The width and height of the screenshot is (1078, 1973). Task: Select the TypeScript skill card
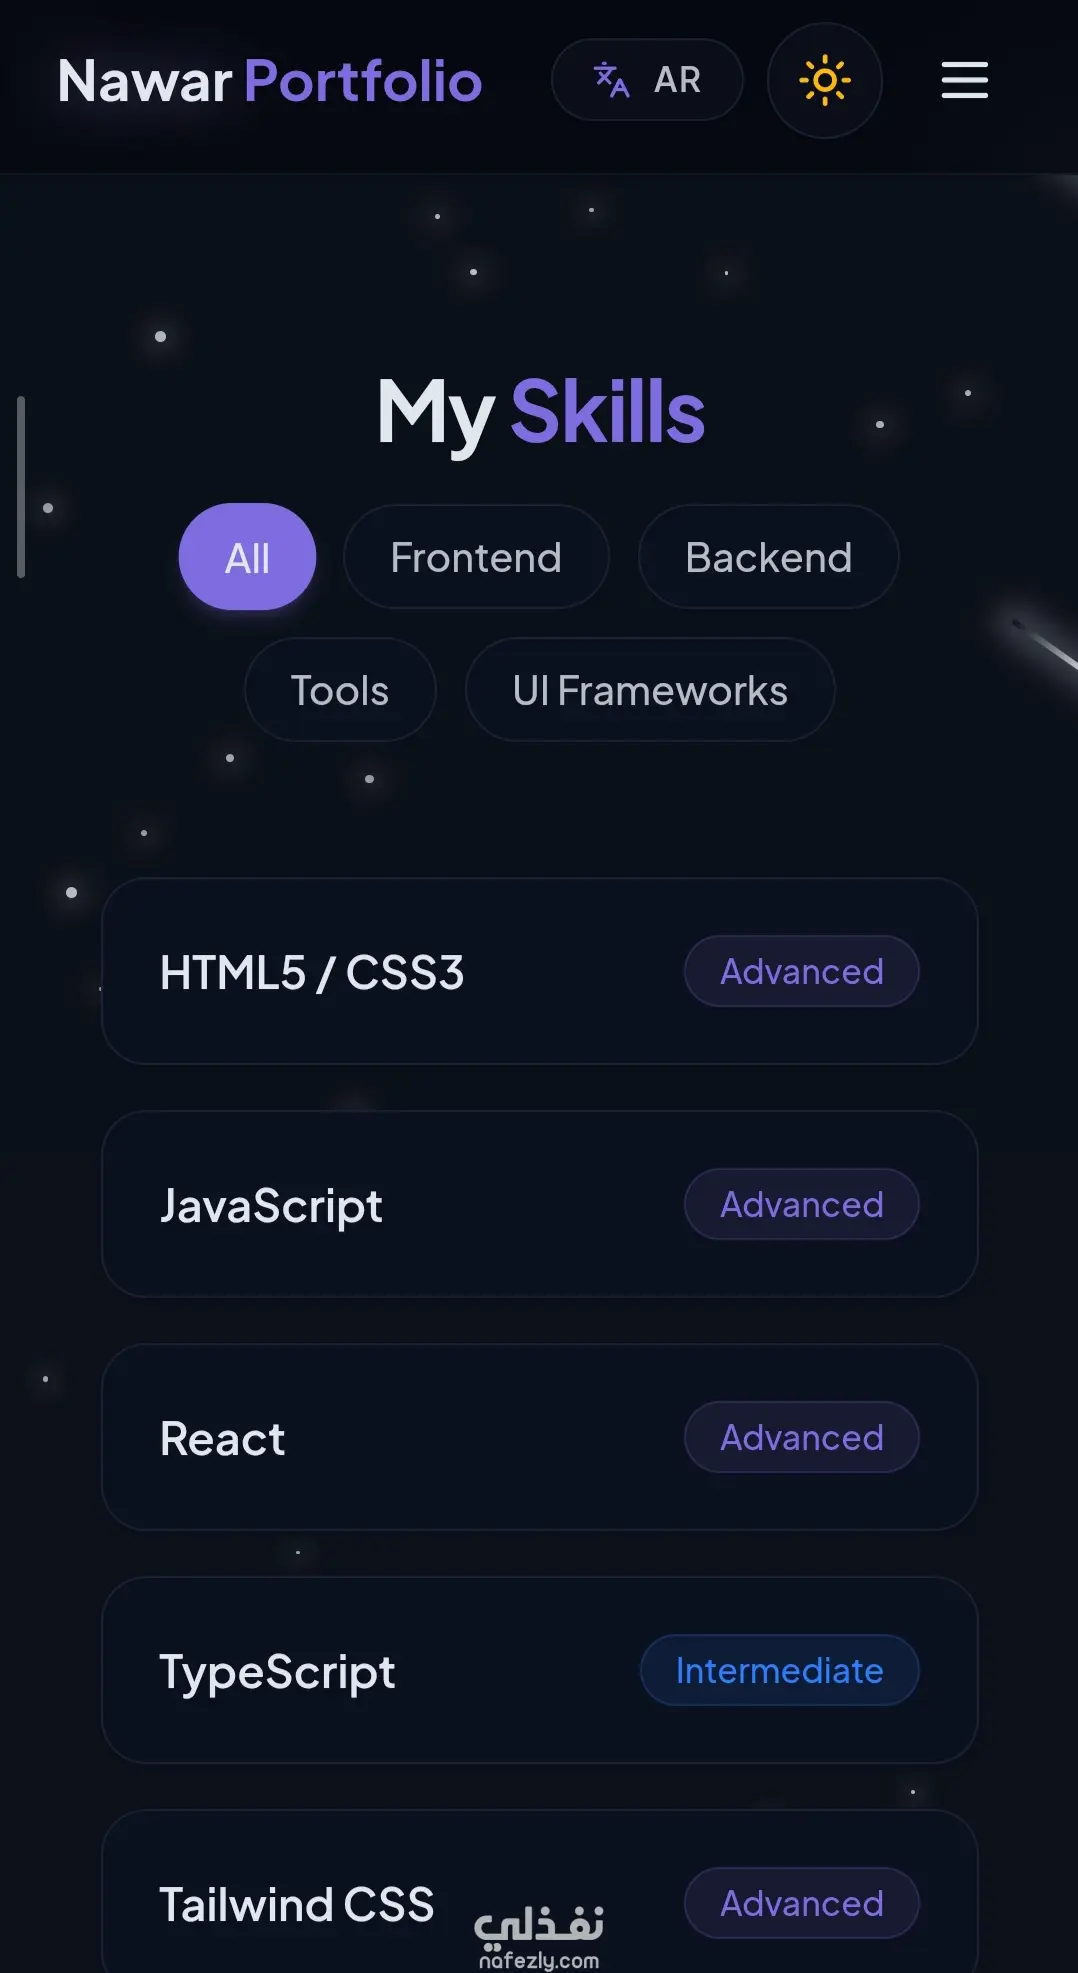point(540,1670)
